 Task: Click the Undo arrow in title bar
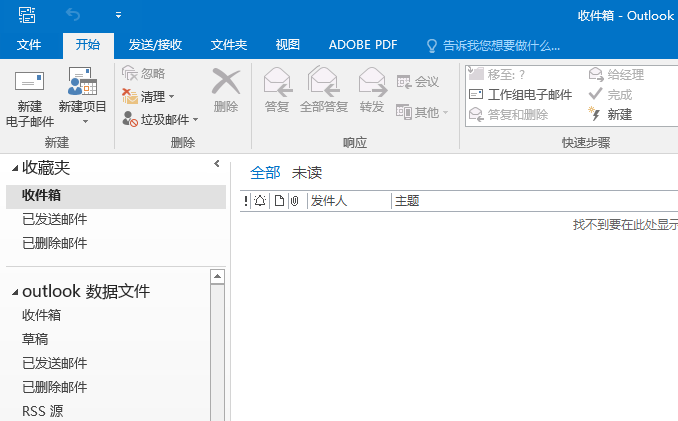pyautogui.click(x=73, y=15)
